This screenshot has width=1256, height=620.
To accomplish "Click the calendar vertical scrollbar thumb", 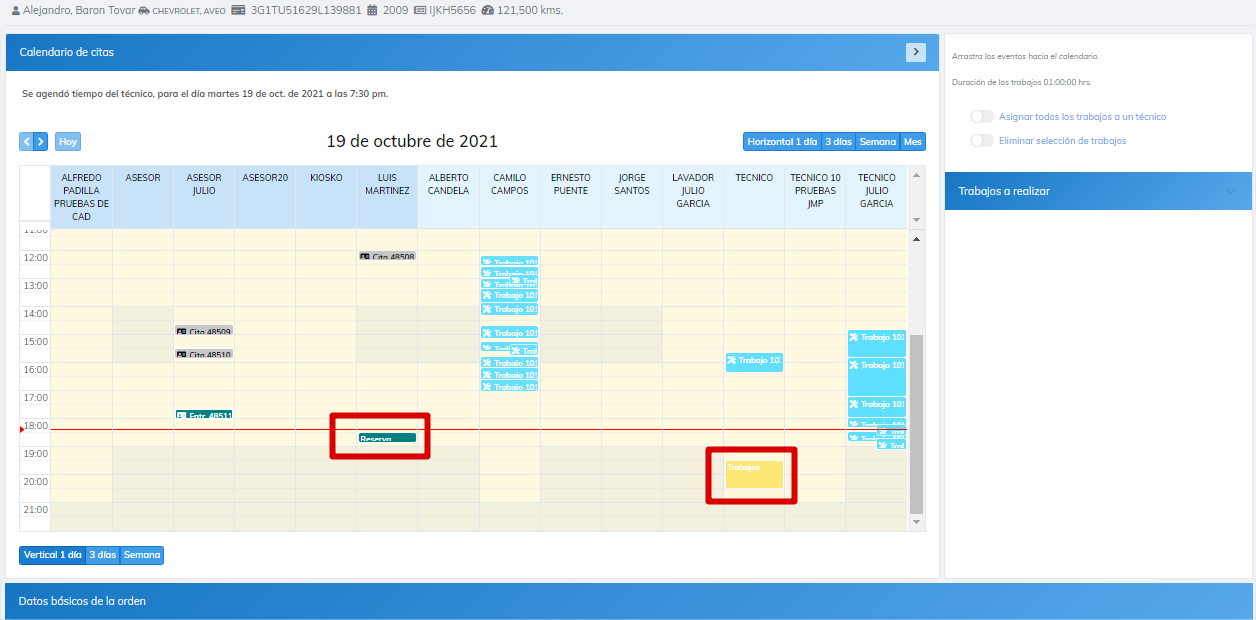I will [x=915, y=420].
